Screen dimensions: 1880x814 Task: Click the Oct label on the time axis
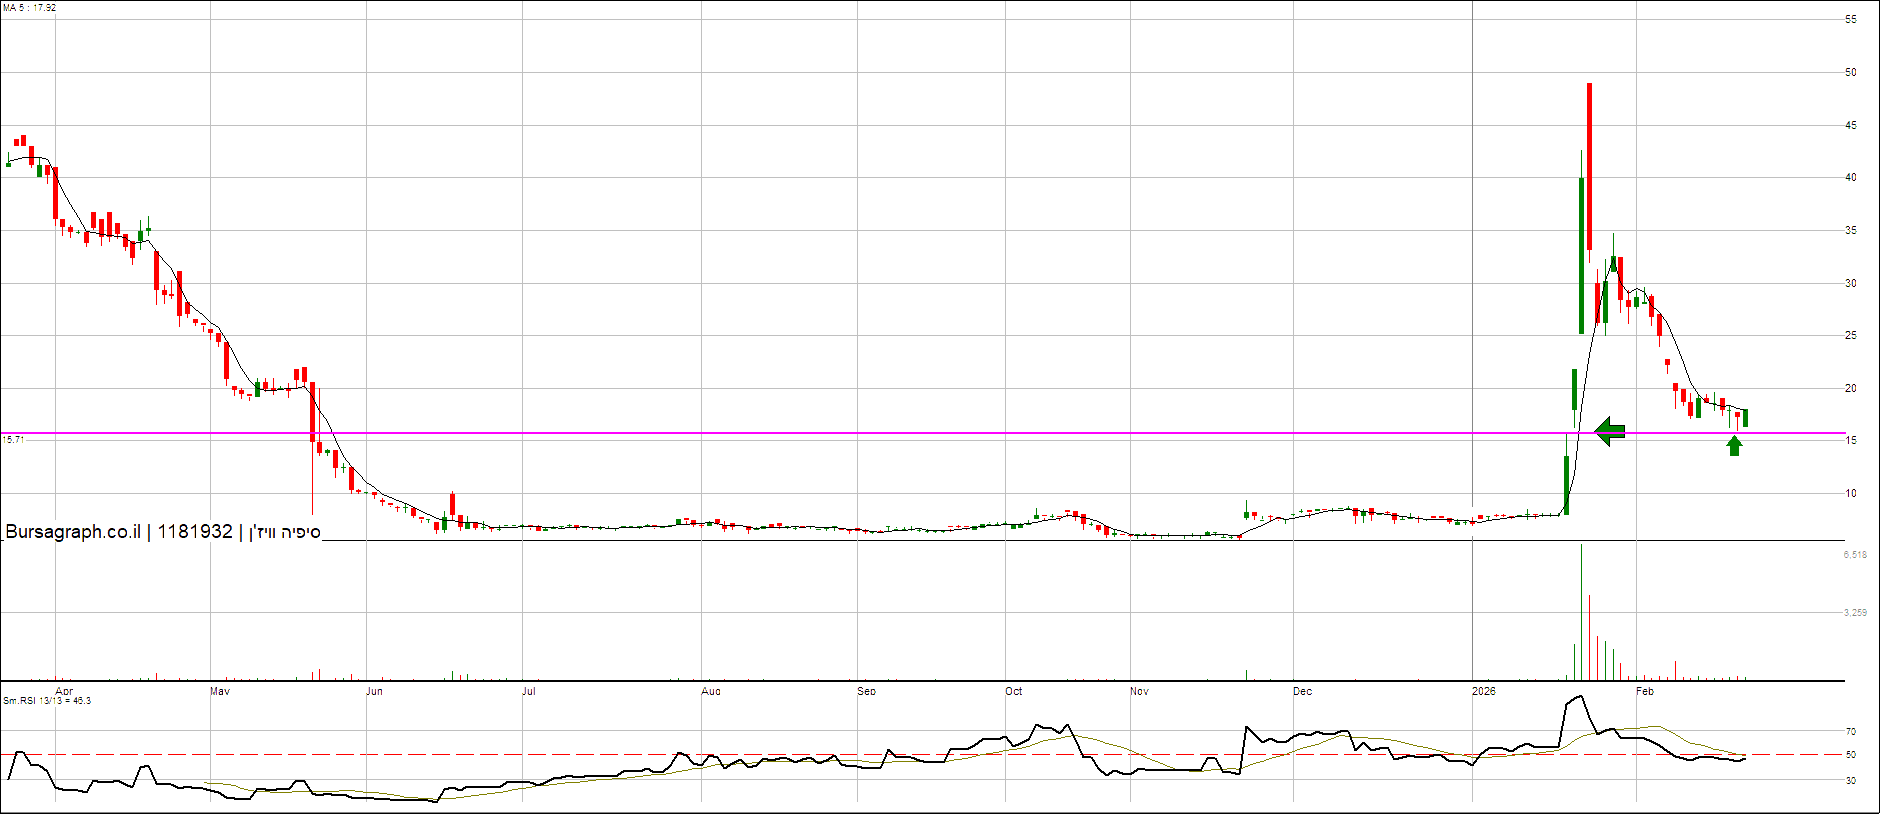click(x=1014, y=691)
